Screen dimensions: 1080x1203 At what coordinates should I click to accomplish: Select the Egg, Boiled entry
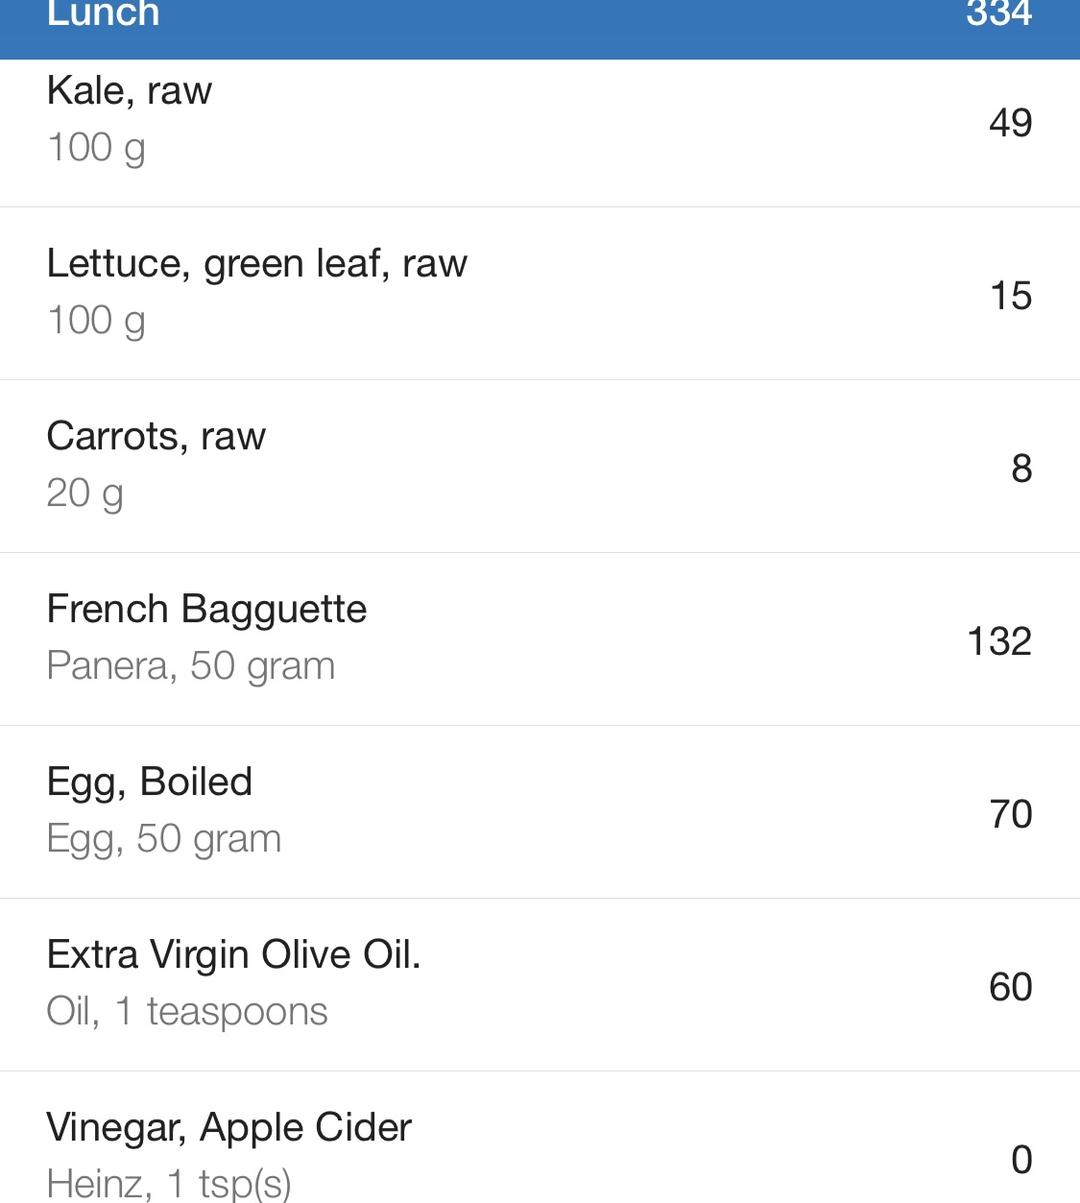[x=150, y=782]
